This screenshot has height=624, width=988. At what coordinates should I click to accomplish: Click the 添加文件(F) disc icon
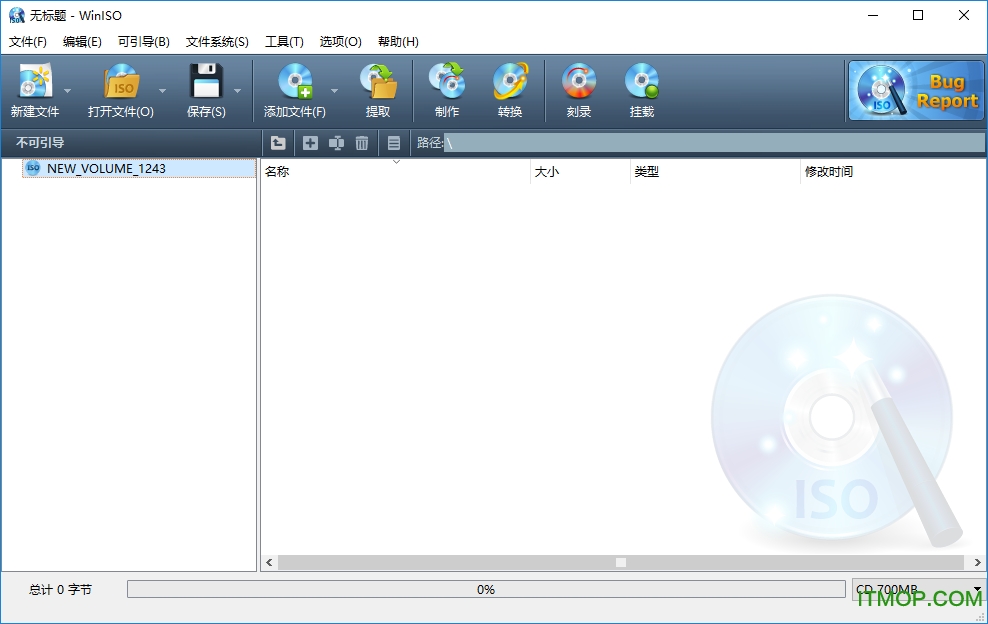[x=296, y=81]
